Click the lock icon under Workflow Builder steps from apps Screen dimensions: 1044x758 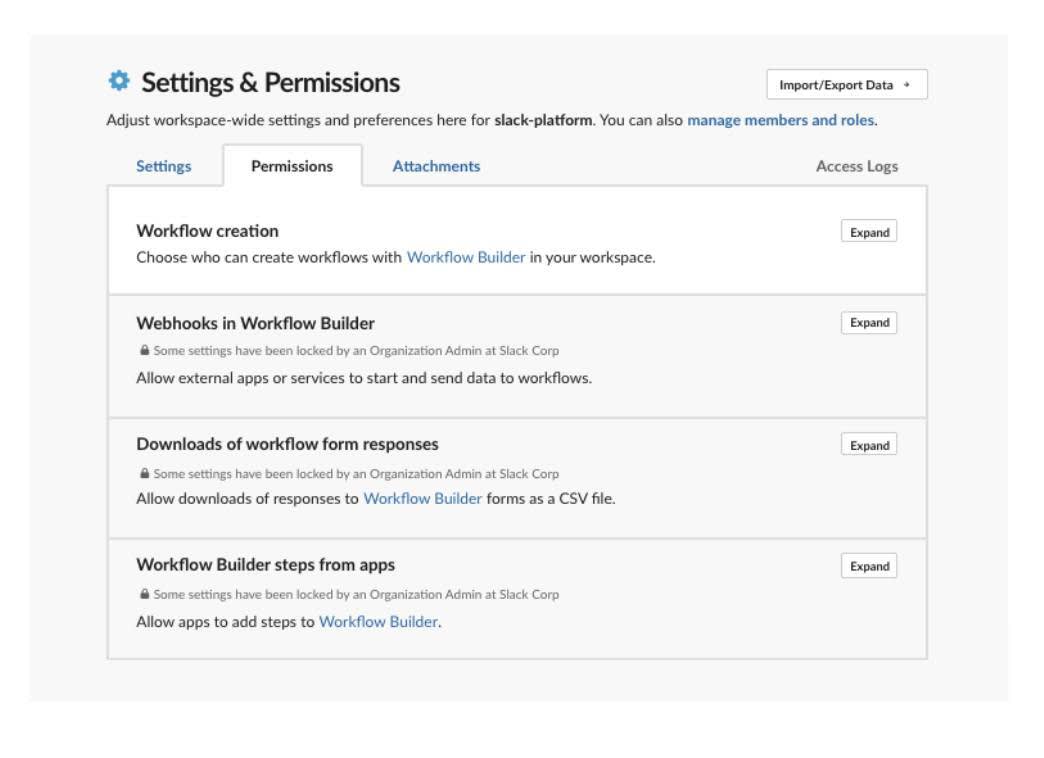pos(144,592)
